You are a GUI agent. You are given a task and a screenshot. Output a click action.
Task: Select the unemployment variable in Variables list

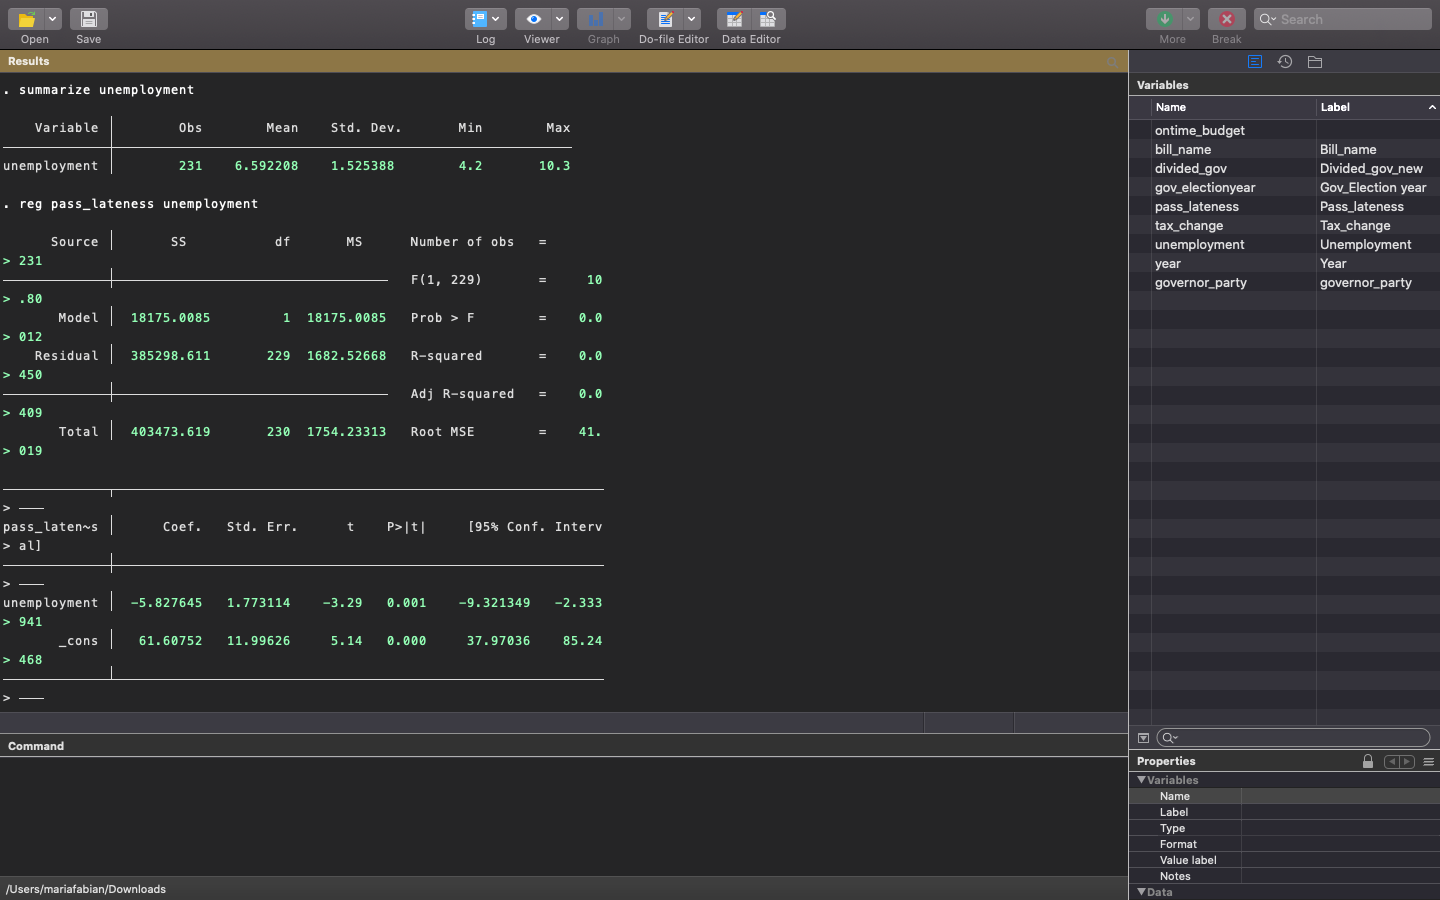(1284, 244)
